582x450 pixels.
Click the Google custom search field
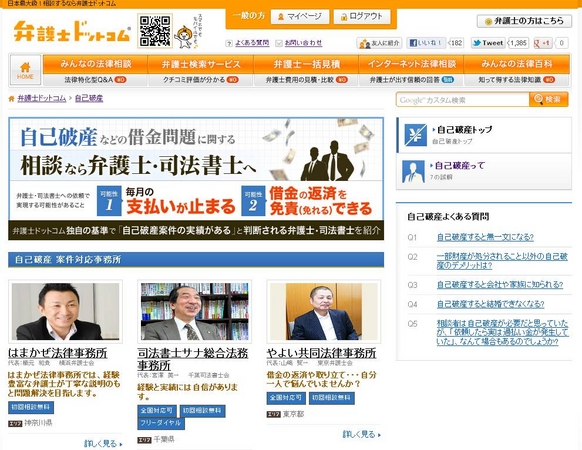pyautogui.click(x=463, y=100)
